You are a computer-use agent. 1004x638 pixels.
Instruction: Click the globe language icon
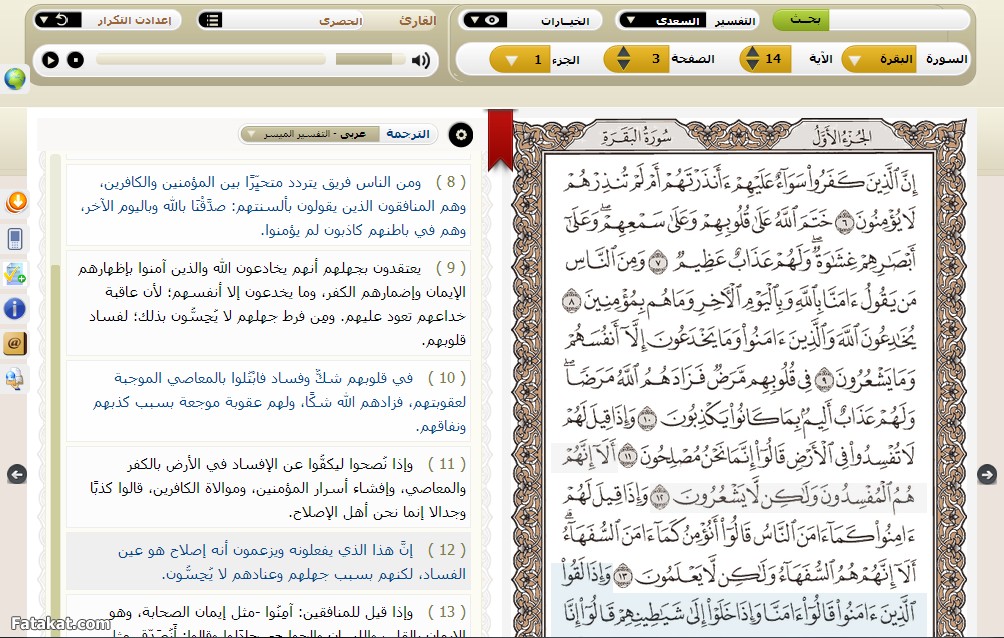click(15, 80)
